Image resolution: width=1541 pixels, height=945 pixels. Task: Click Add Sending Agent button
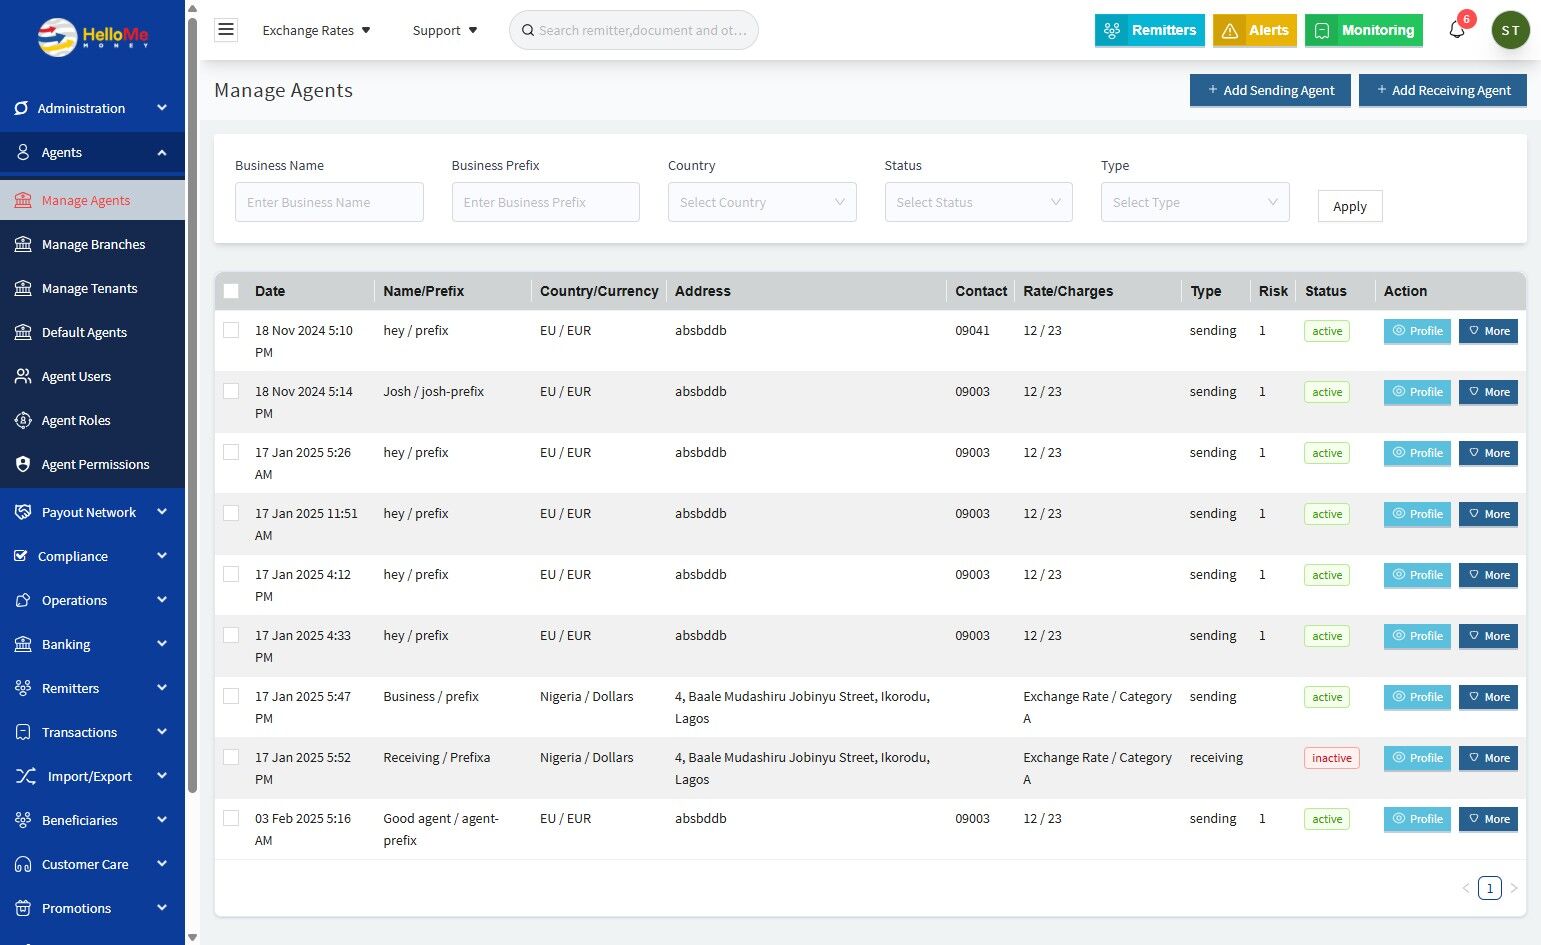1269,90
